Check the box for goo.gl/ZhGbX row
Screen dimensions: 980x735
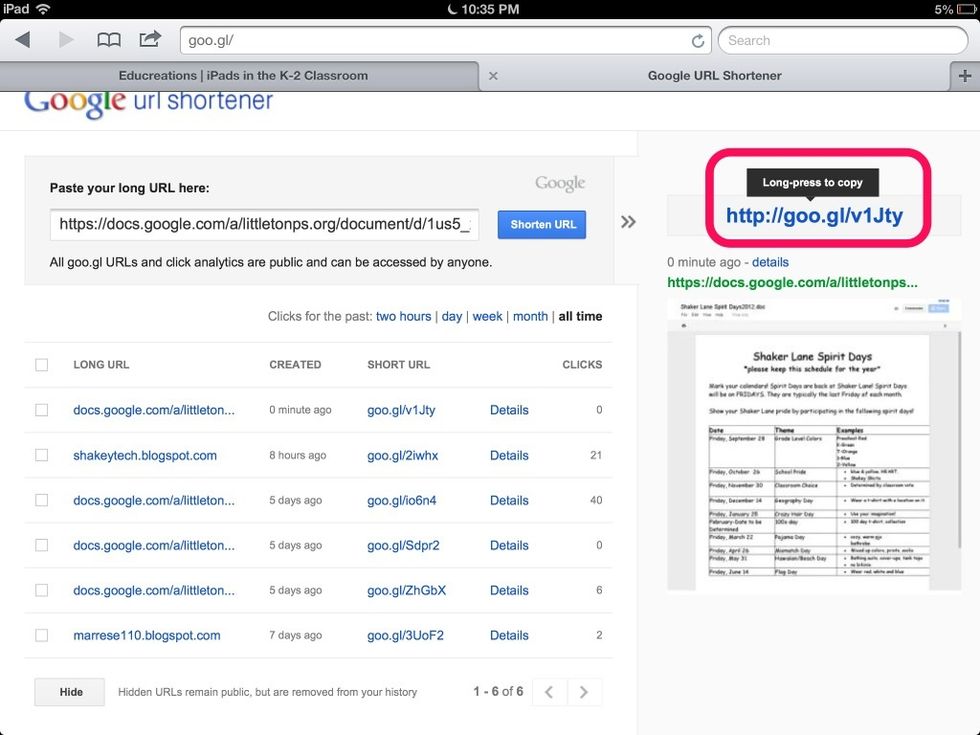pyautogui.click(x=41, y=590)
